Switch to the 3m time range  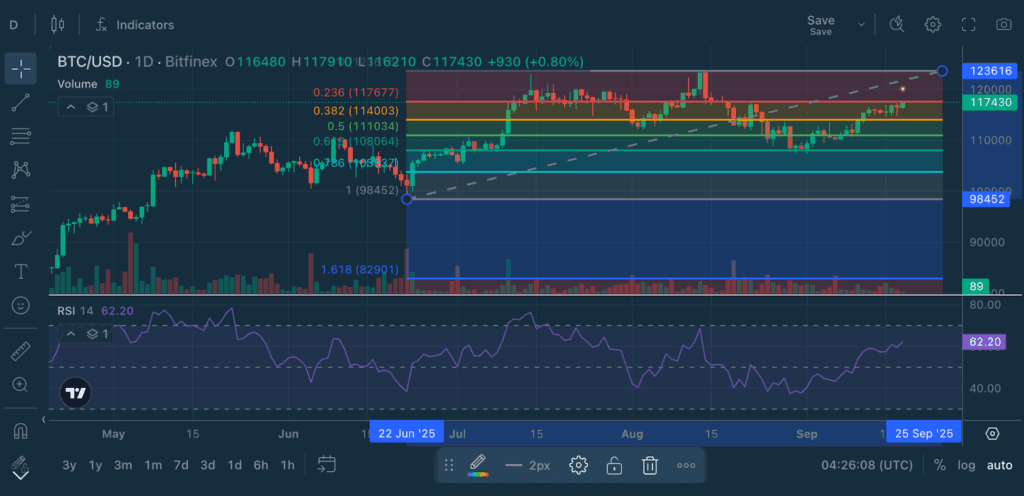(123, 465)
